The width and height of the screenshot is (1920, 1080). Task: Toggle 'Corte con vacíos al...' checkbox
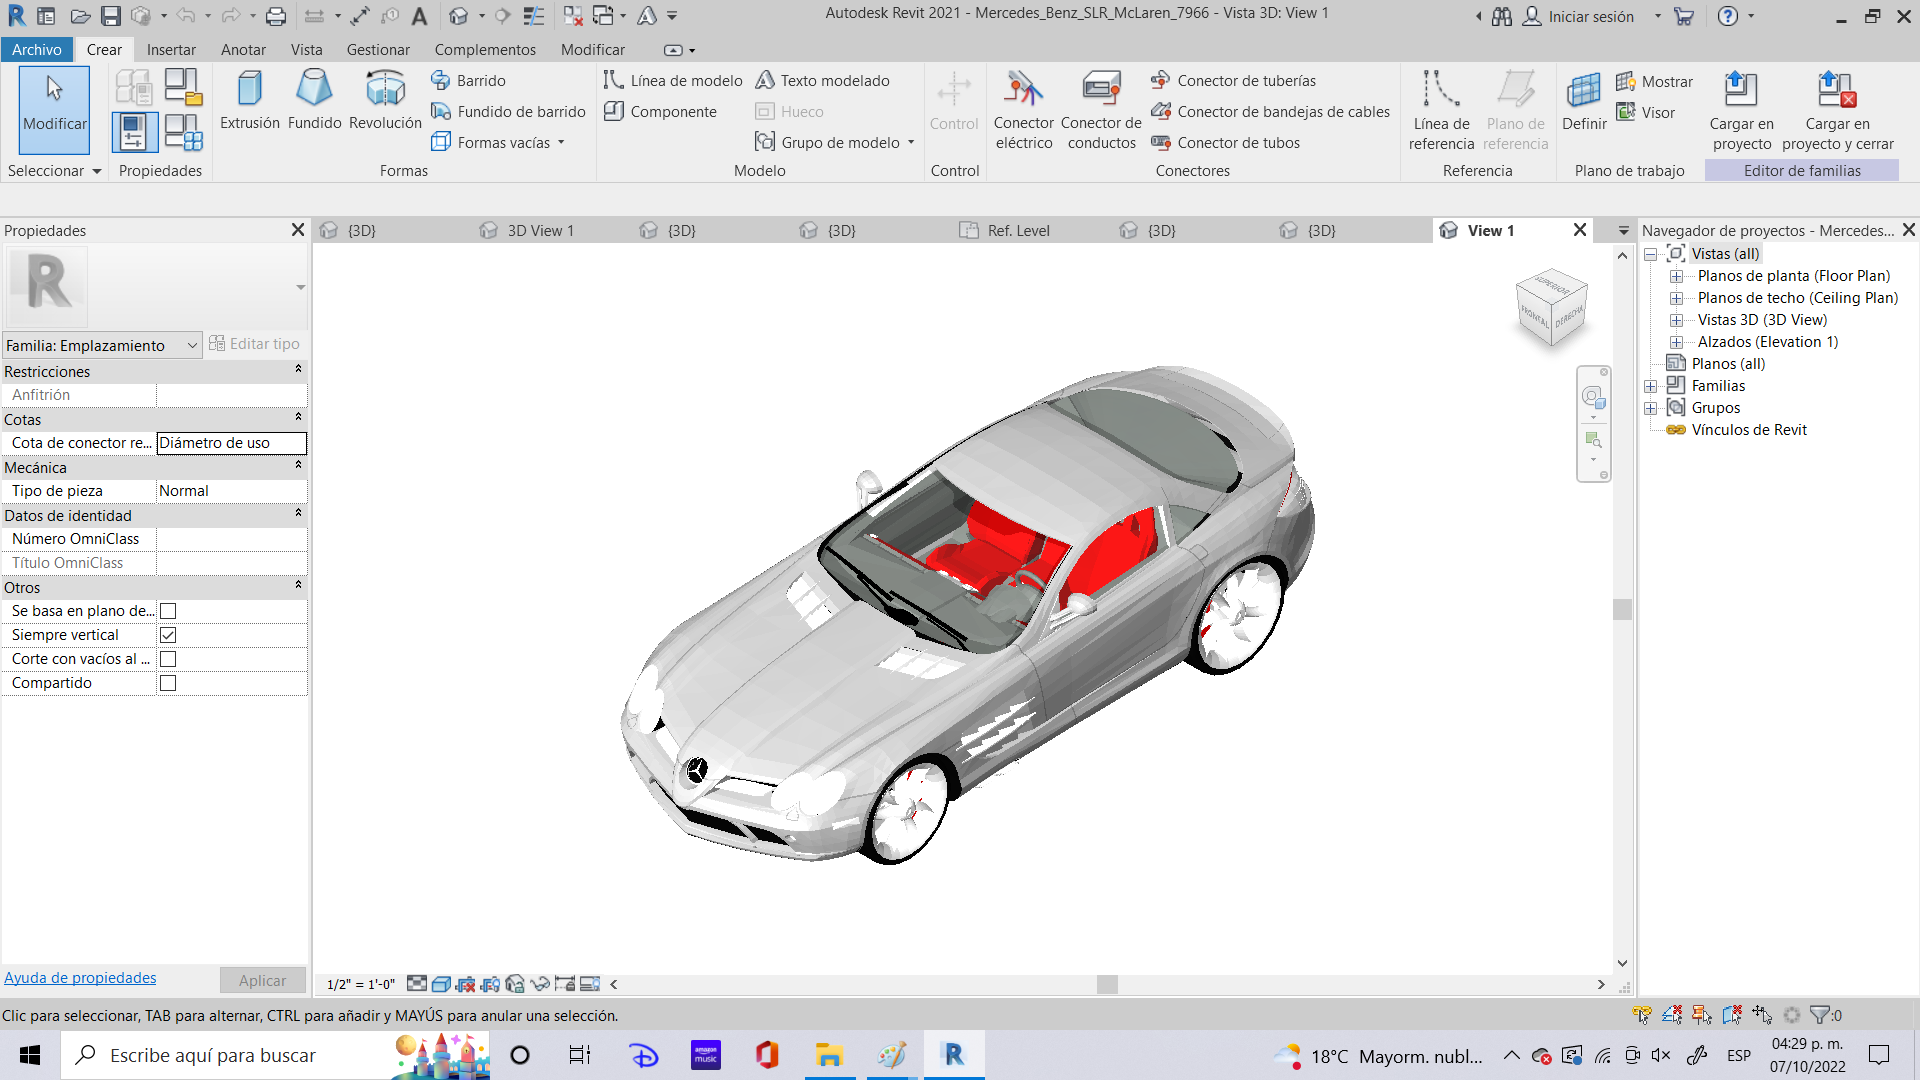coord(168,659)
